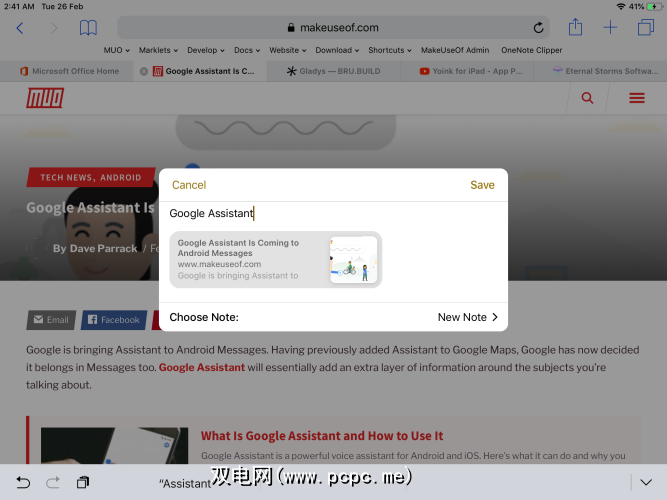Tap the Wi-Fi status icon
The image size is (667, 500).
pos(621,6)
